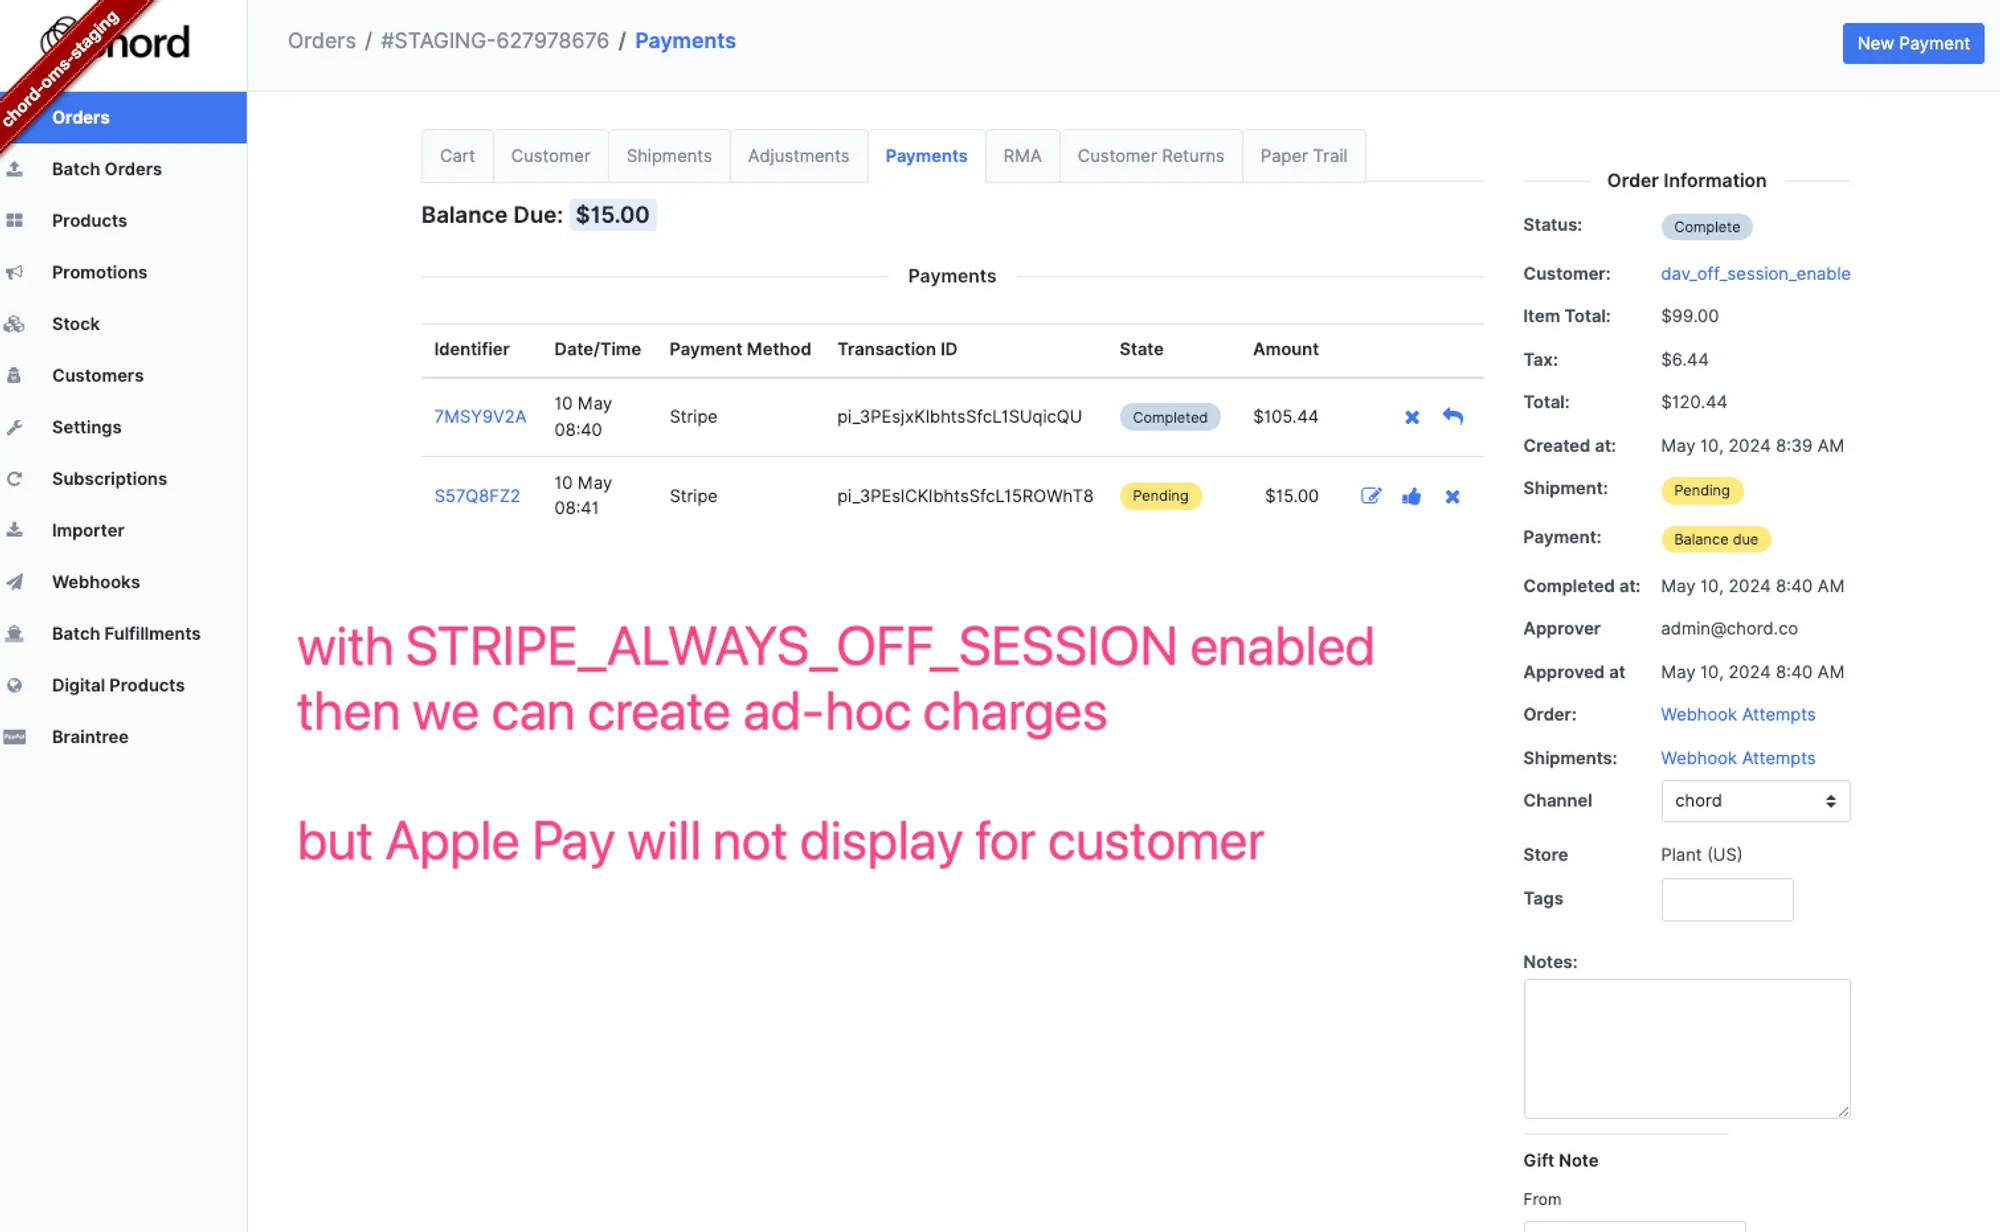Click the Braintree card icon
2000x1232 pixels.
pos(14,737)
